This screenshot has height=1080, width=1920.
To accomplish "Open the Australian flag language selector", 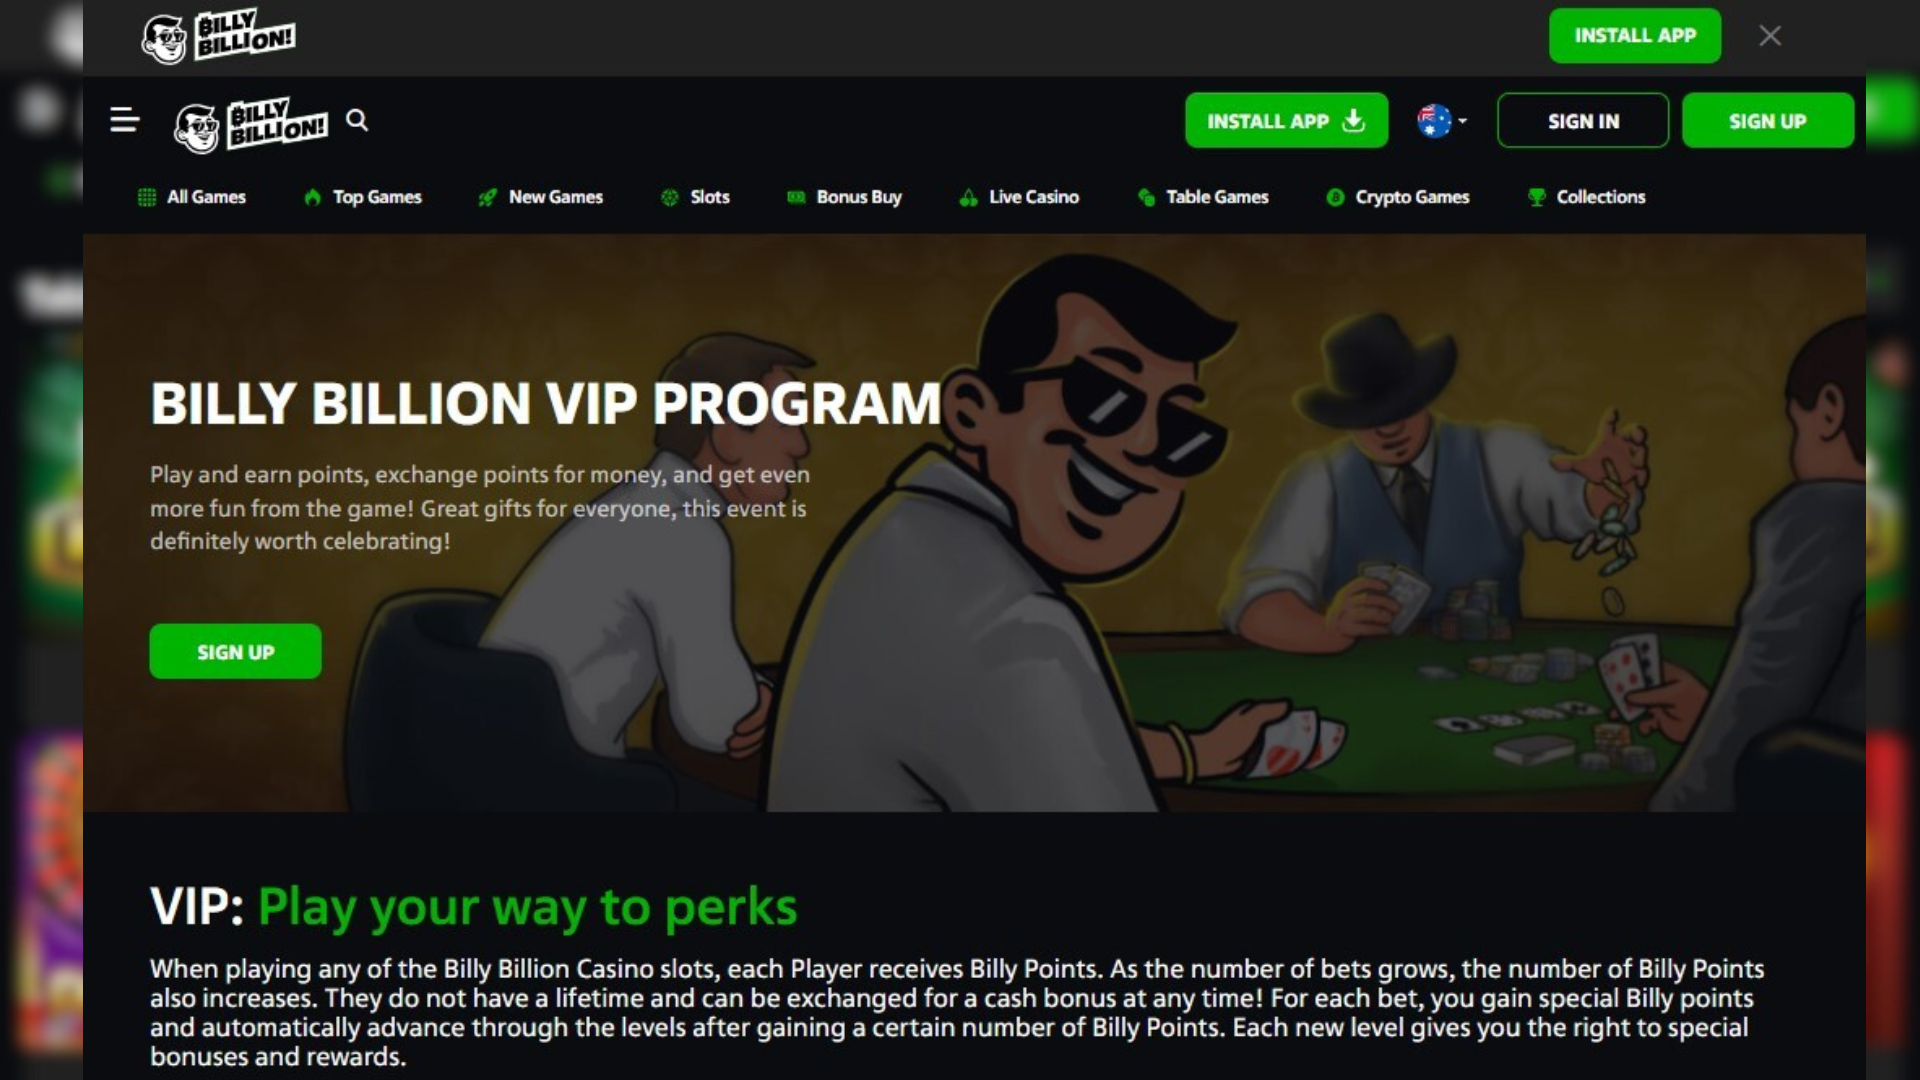I will pos(1442,121).
